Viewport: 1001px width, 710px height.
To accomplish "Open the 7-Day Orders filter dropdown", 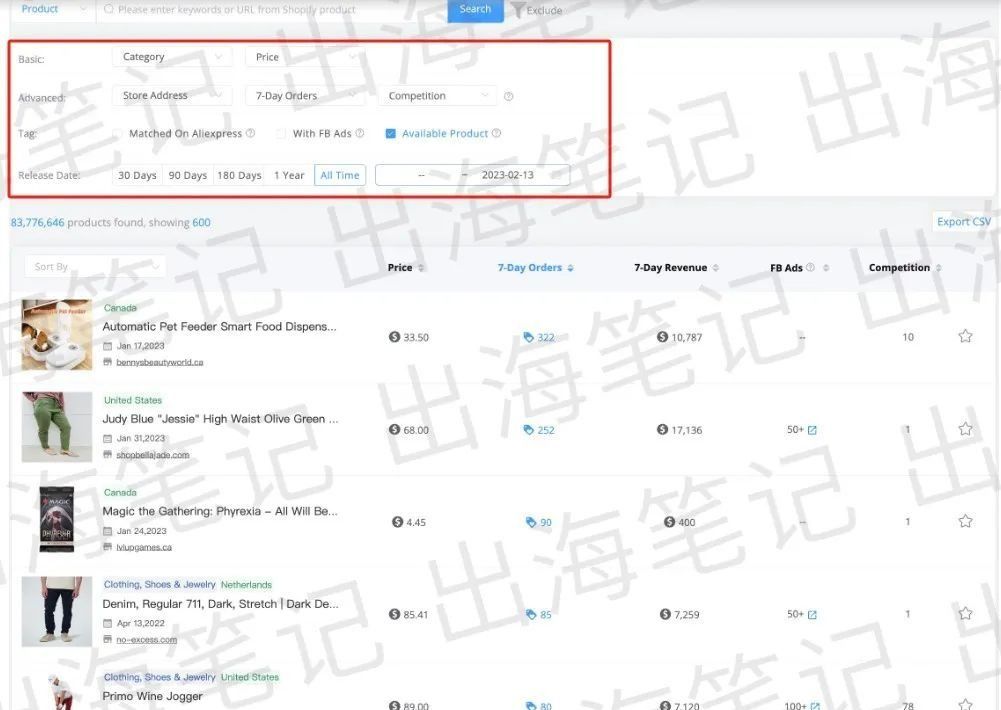I will click(305, 96).
